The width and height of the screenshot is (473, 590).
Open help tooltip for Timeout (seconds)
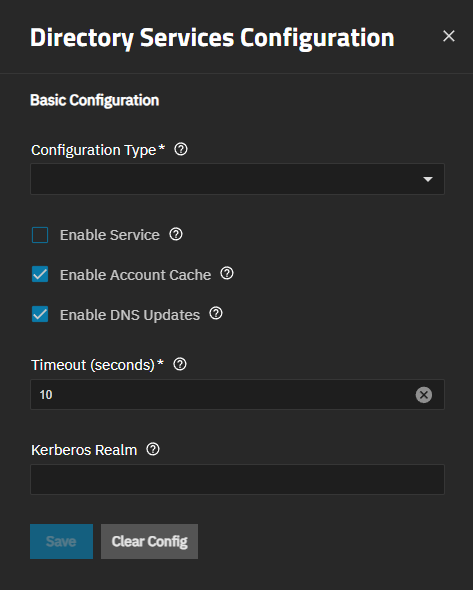click(180, 364)
